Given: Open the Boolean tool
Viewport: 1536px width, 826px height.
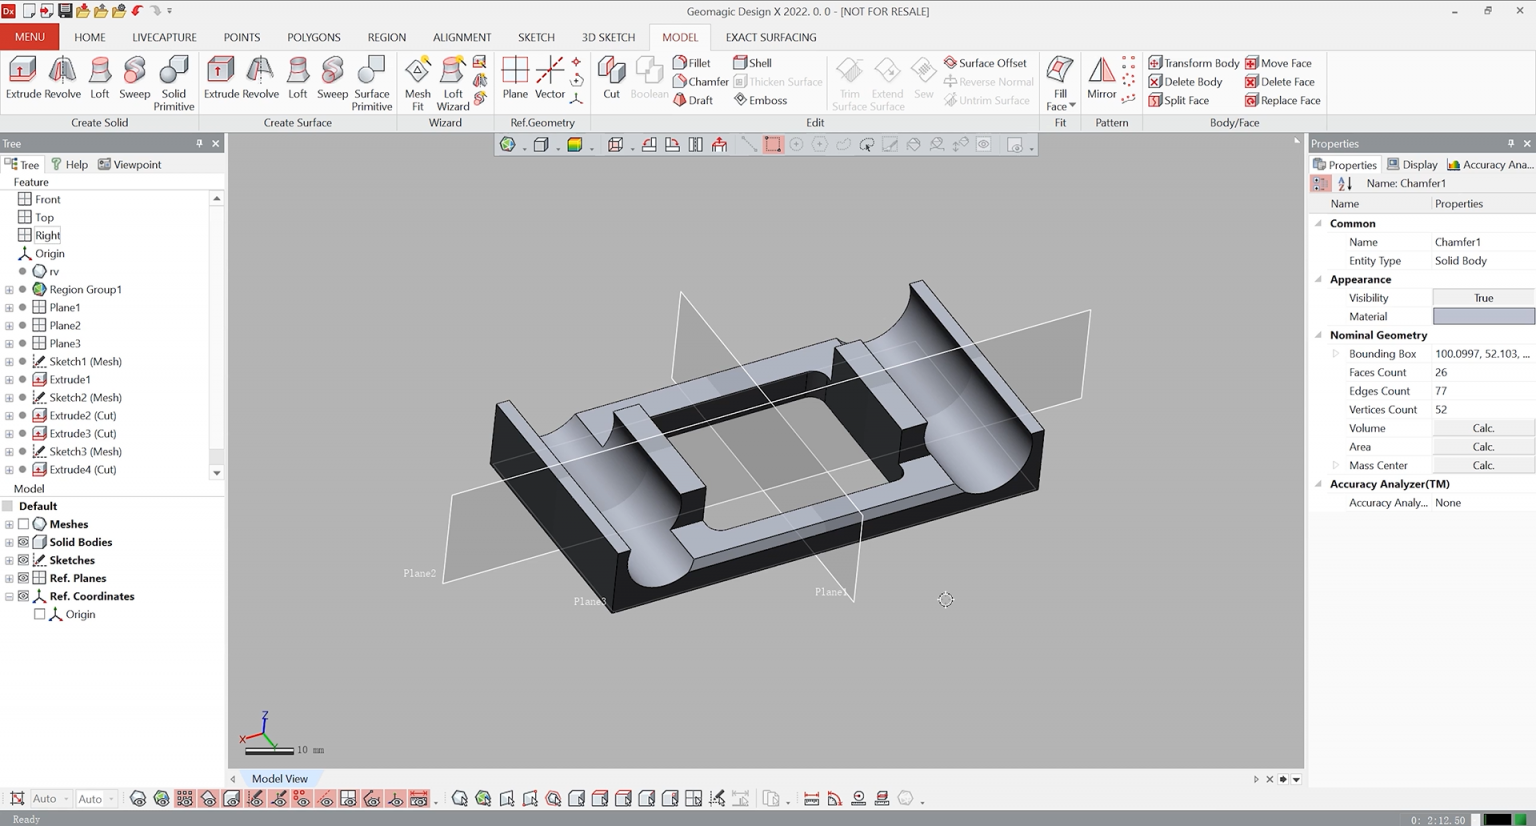Looking at the screenshot, I should (648, 80).
